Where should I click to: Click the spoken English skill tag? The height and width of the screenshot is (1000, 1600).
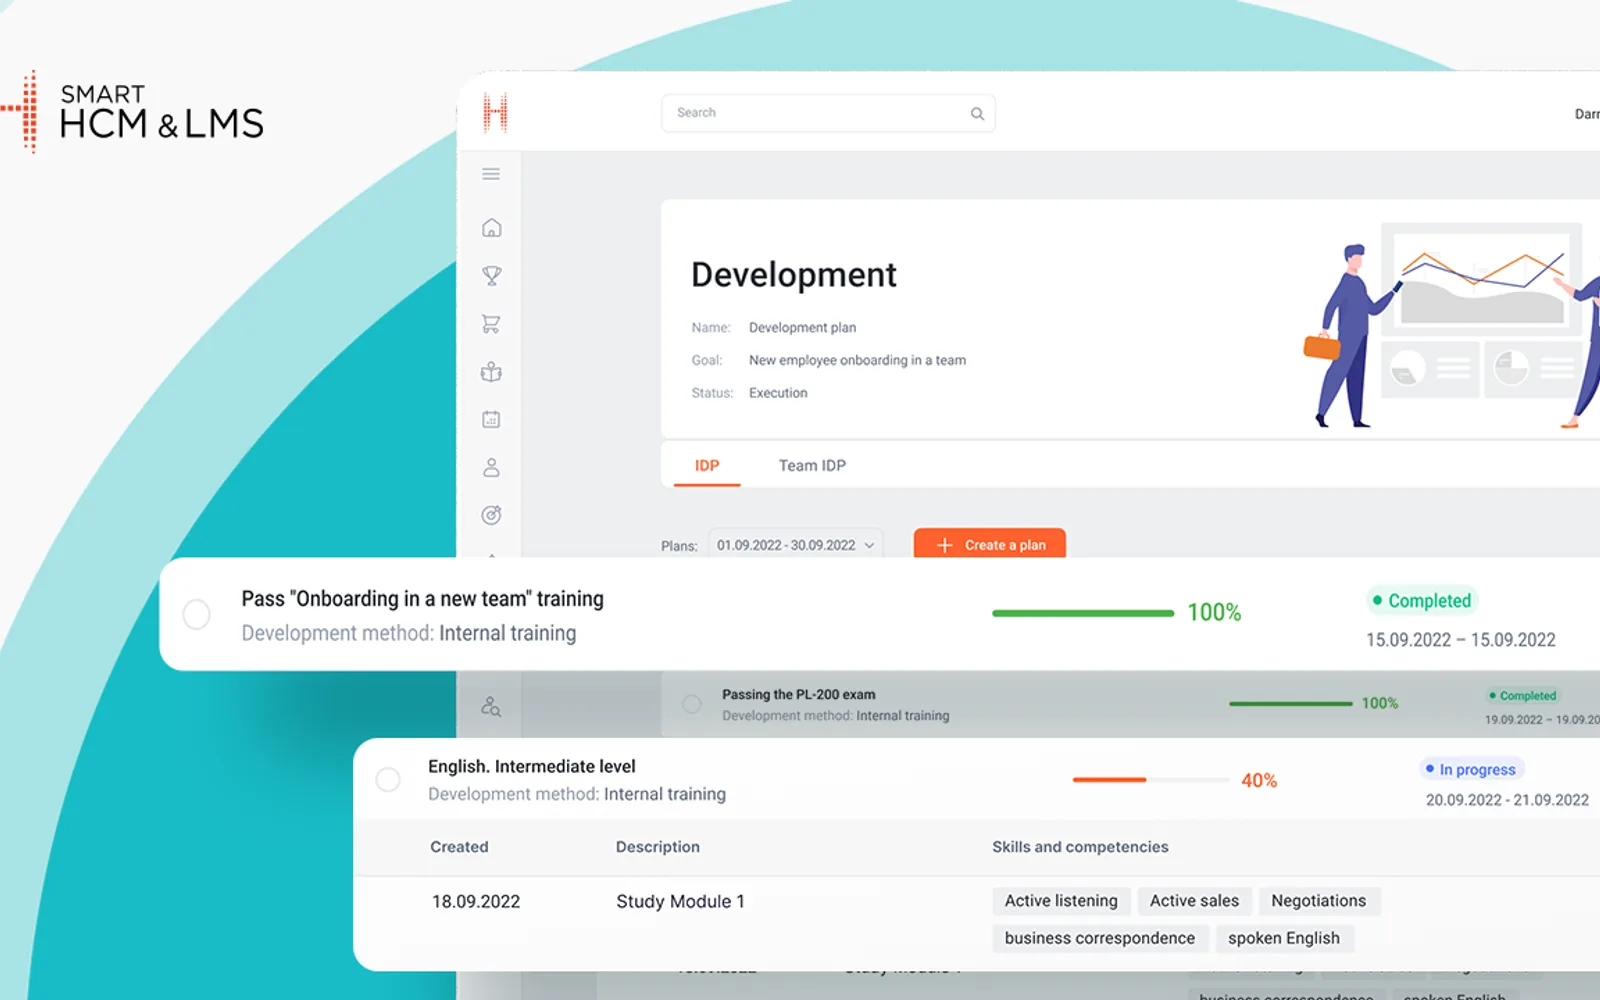pos(1284,938)
